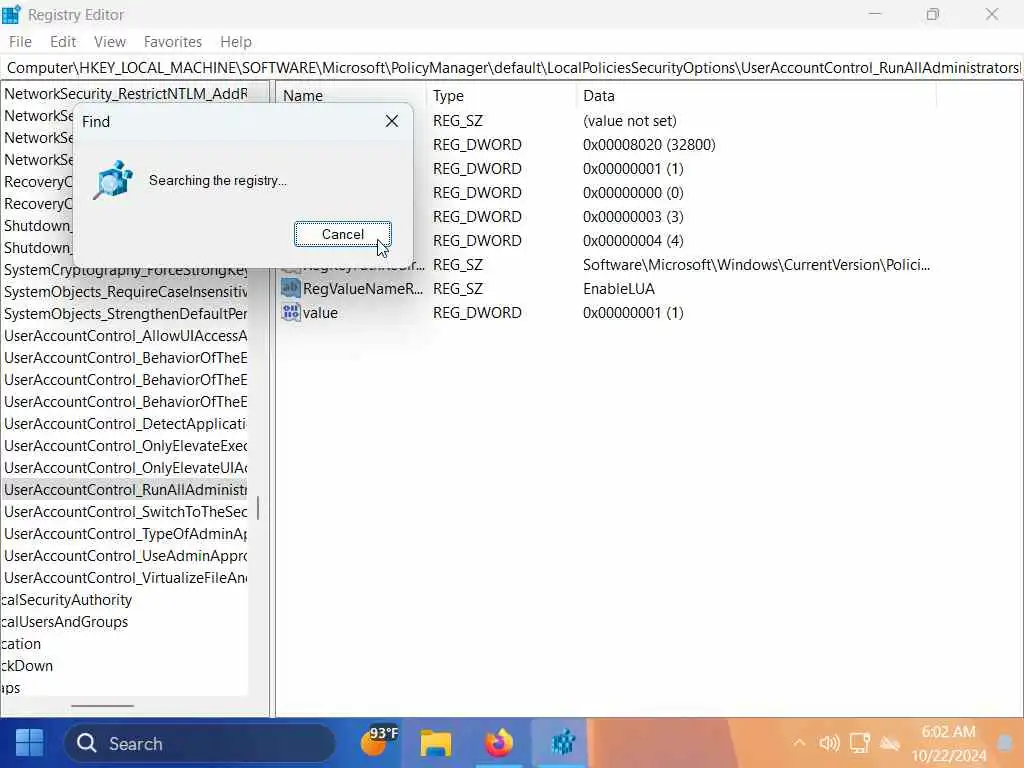The height and width of the screenshot is (768, 1024).
Task: Open the Windows Start menu
Action: point(29,743)
